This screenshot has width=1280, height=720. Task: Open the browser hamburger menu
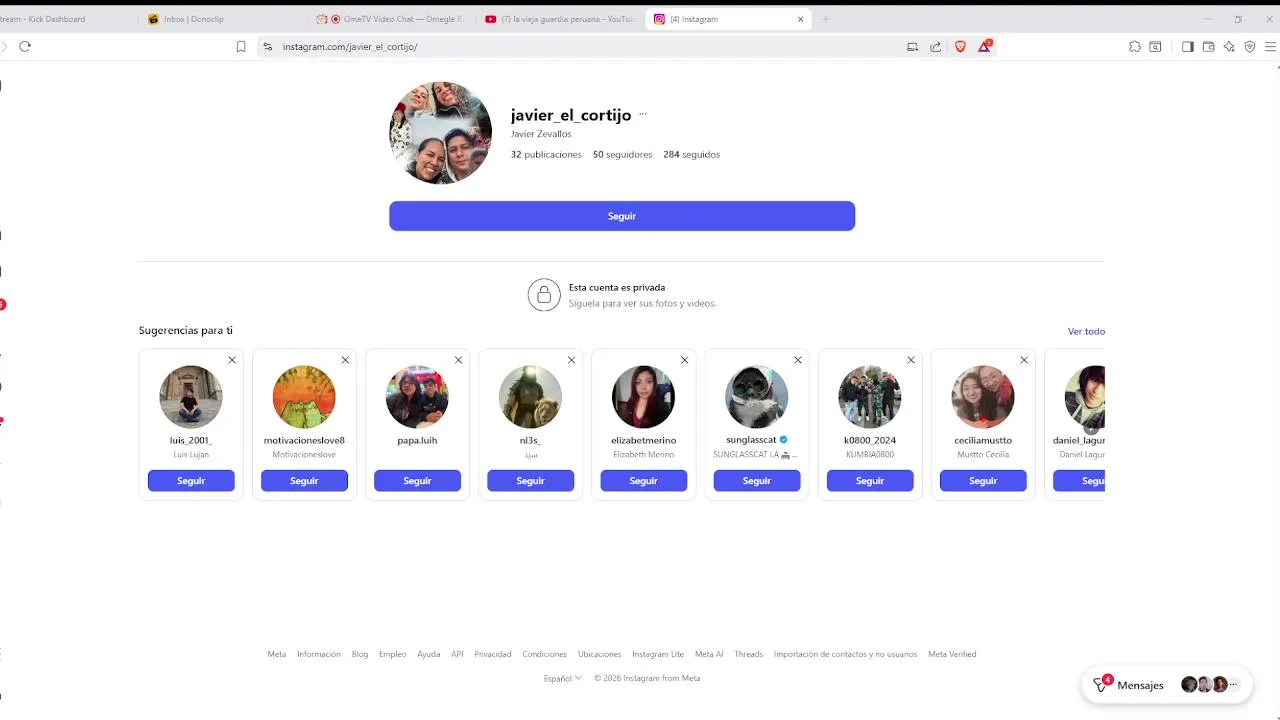click(1271, 46)
